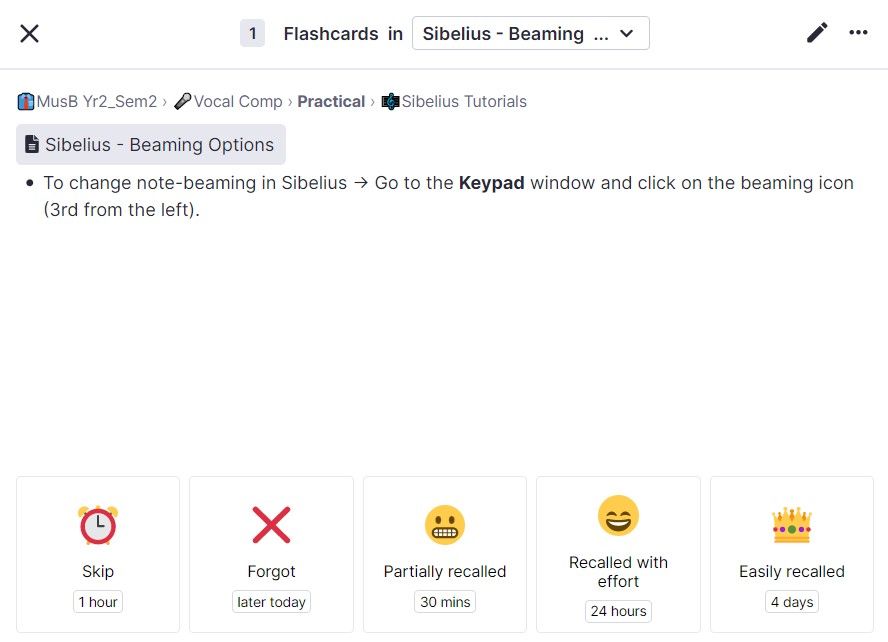The height and width of the screenshot is (642, 888).
Task: Close the flashcard review with X icon
Action: (30, 33)
